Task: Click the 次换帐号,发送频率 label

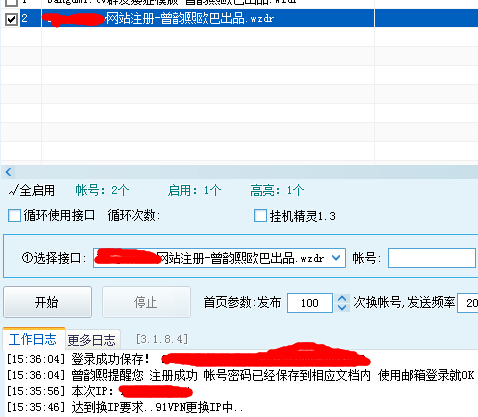Action: click(404, 303)
